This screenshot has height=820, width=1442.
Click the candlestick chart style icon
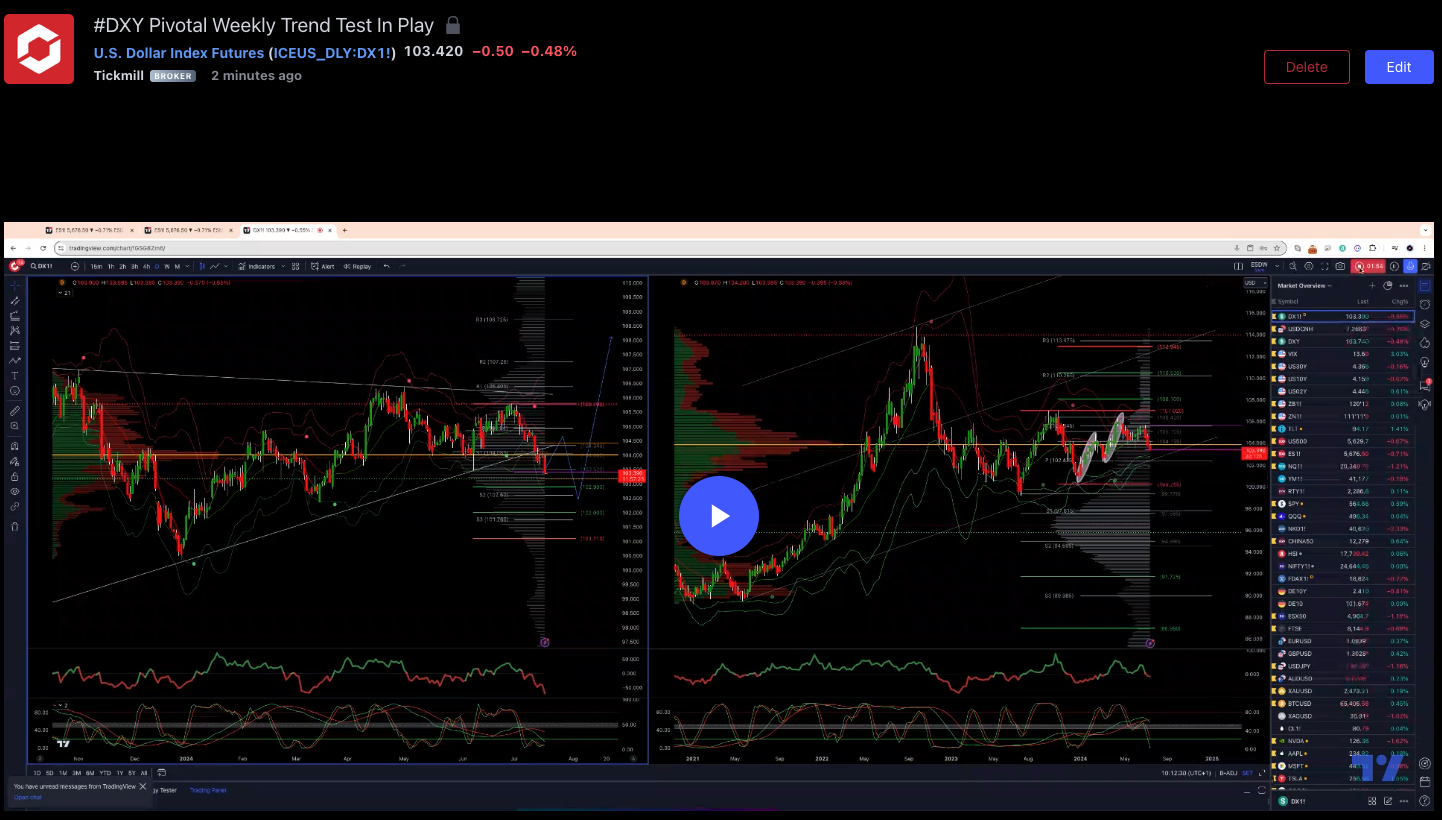click(202, 266)
